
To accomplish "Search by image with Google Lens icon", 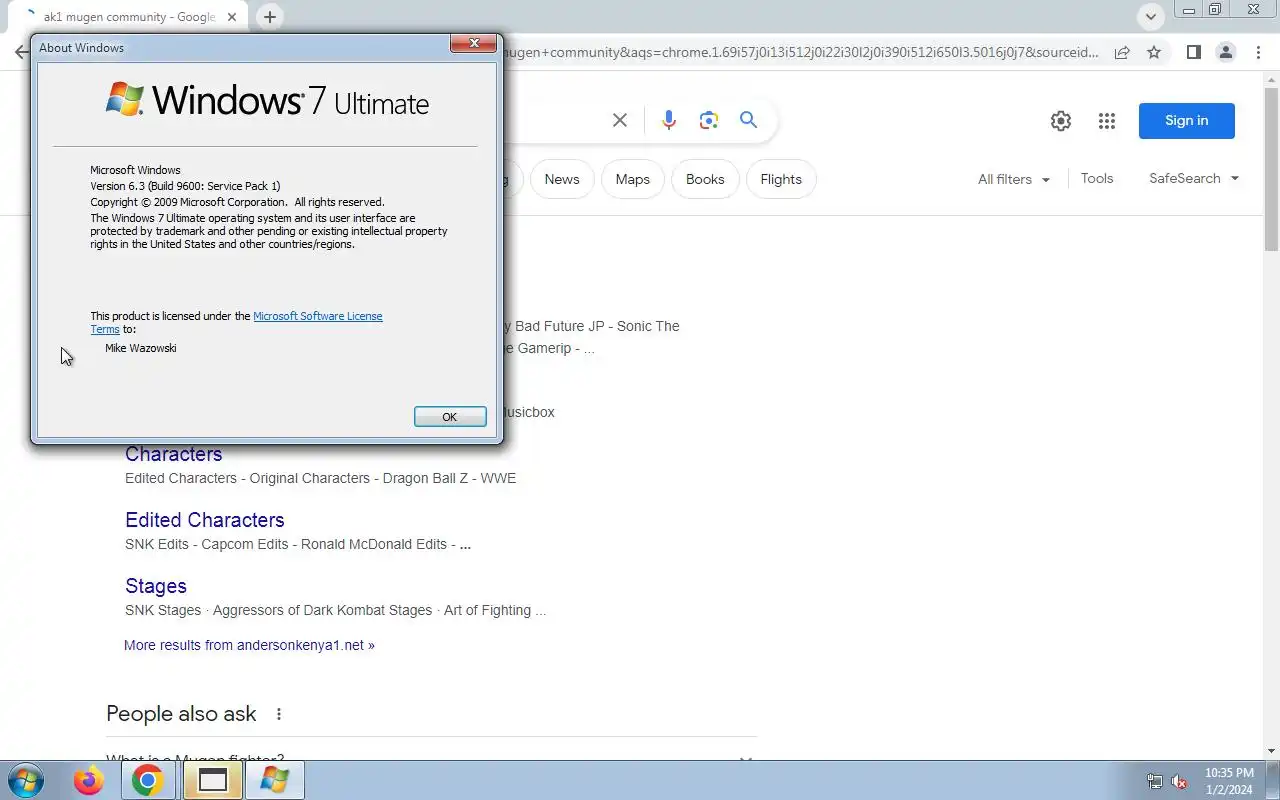I will coord(709,120).
